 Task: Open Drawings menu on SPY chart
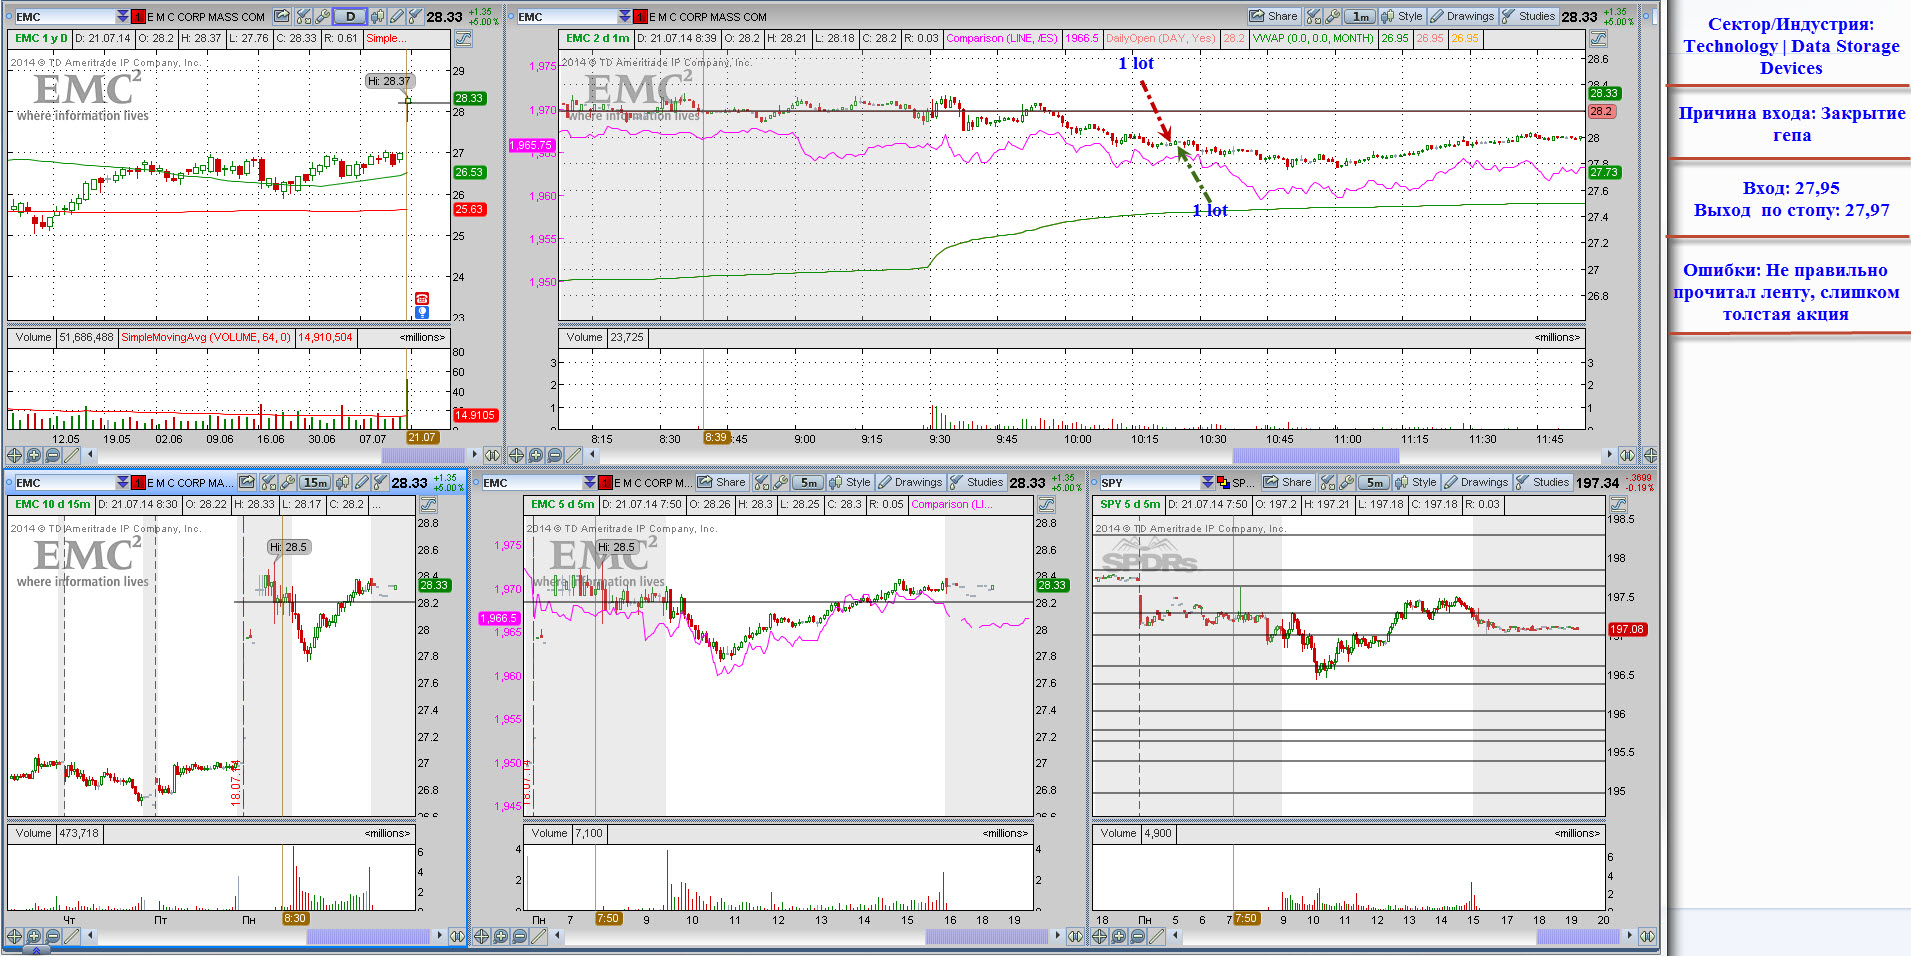[x=1476, y=482]
